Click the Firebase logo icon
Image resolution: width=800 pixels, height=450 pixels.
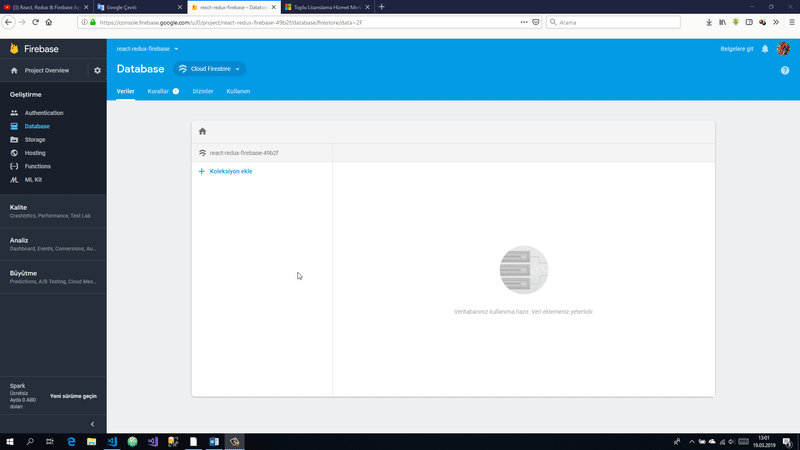click(x=14, y=49)
